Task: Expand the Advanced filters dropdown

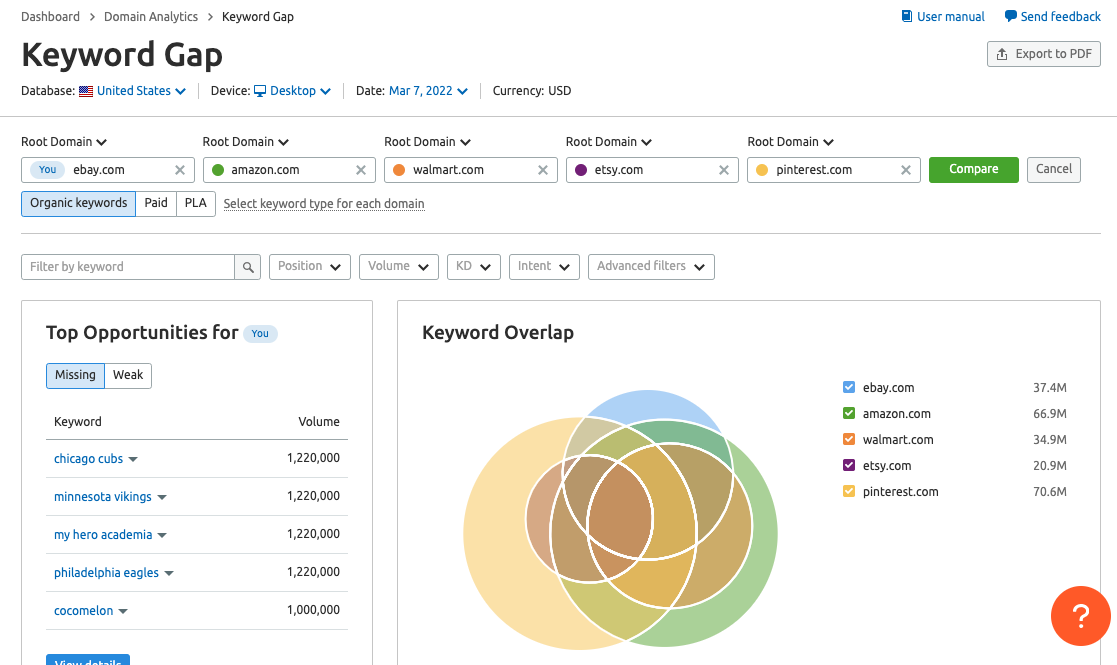Action: click(650, 267)
